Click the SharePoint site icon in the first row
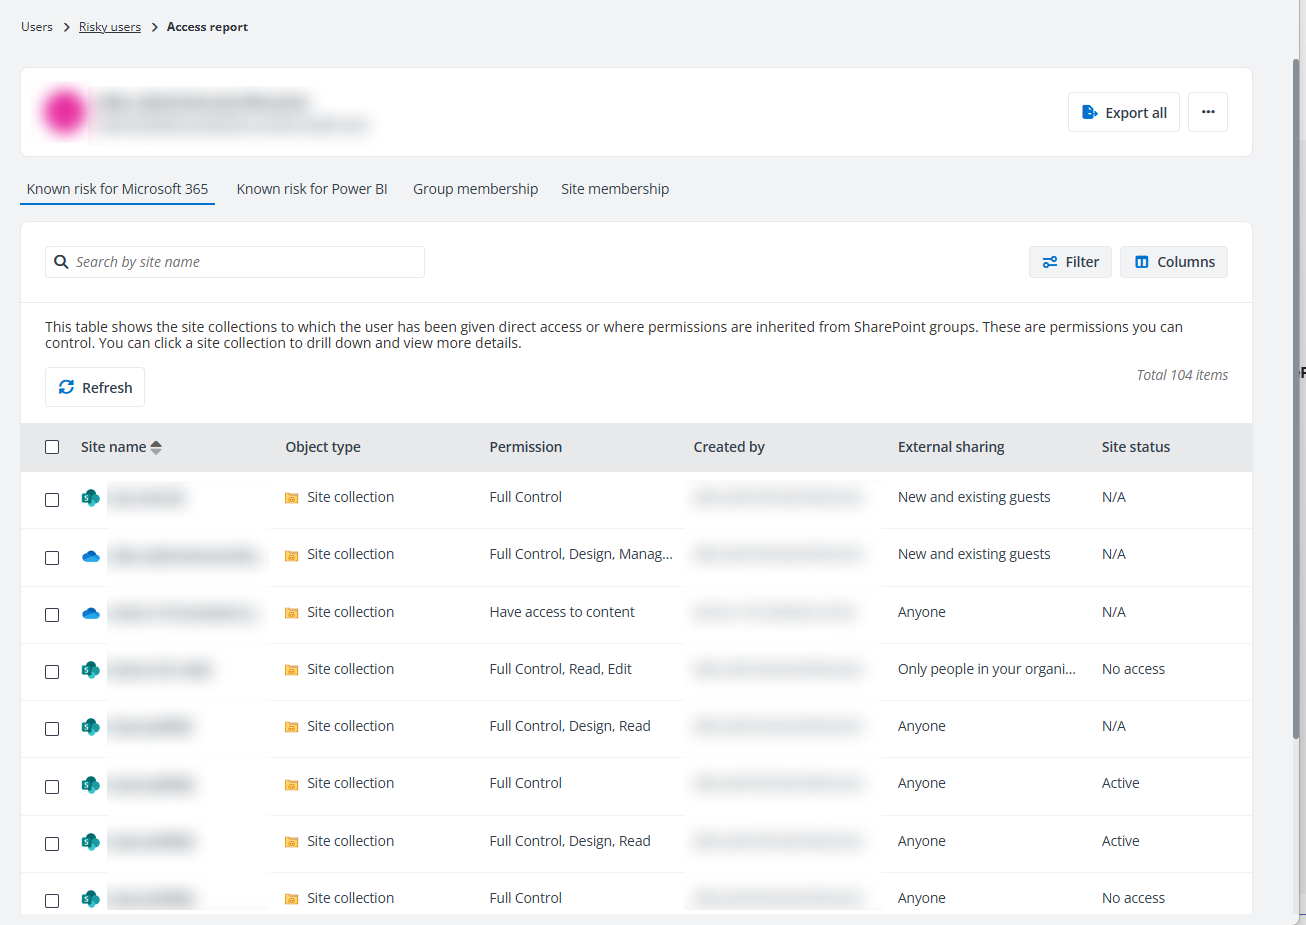1306x925 pixels. click(x=90, y=496)
